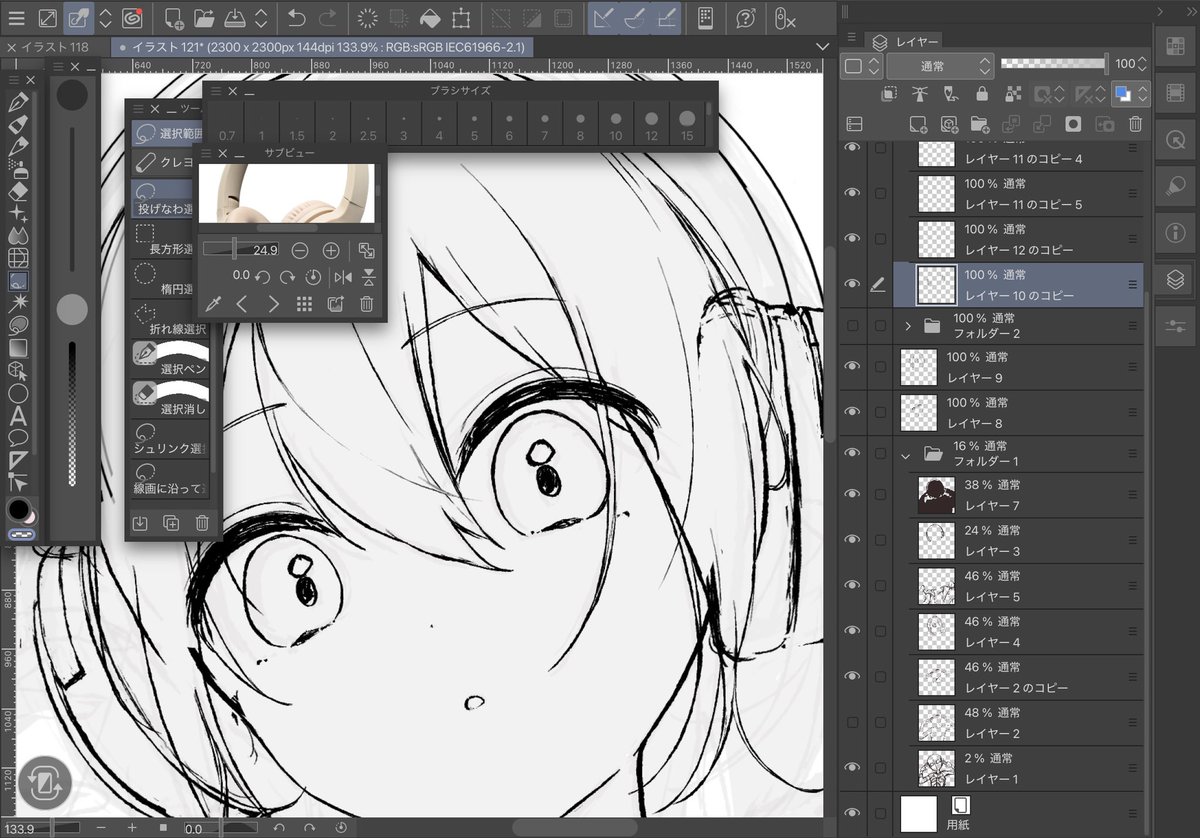Expand フォルダー 2 in the layer list
Screen dimensions: 1200x838
907,325
